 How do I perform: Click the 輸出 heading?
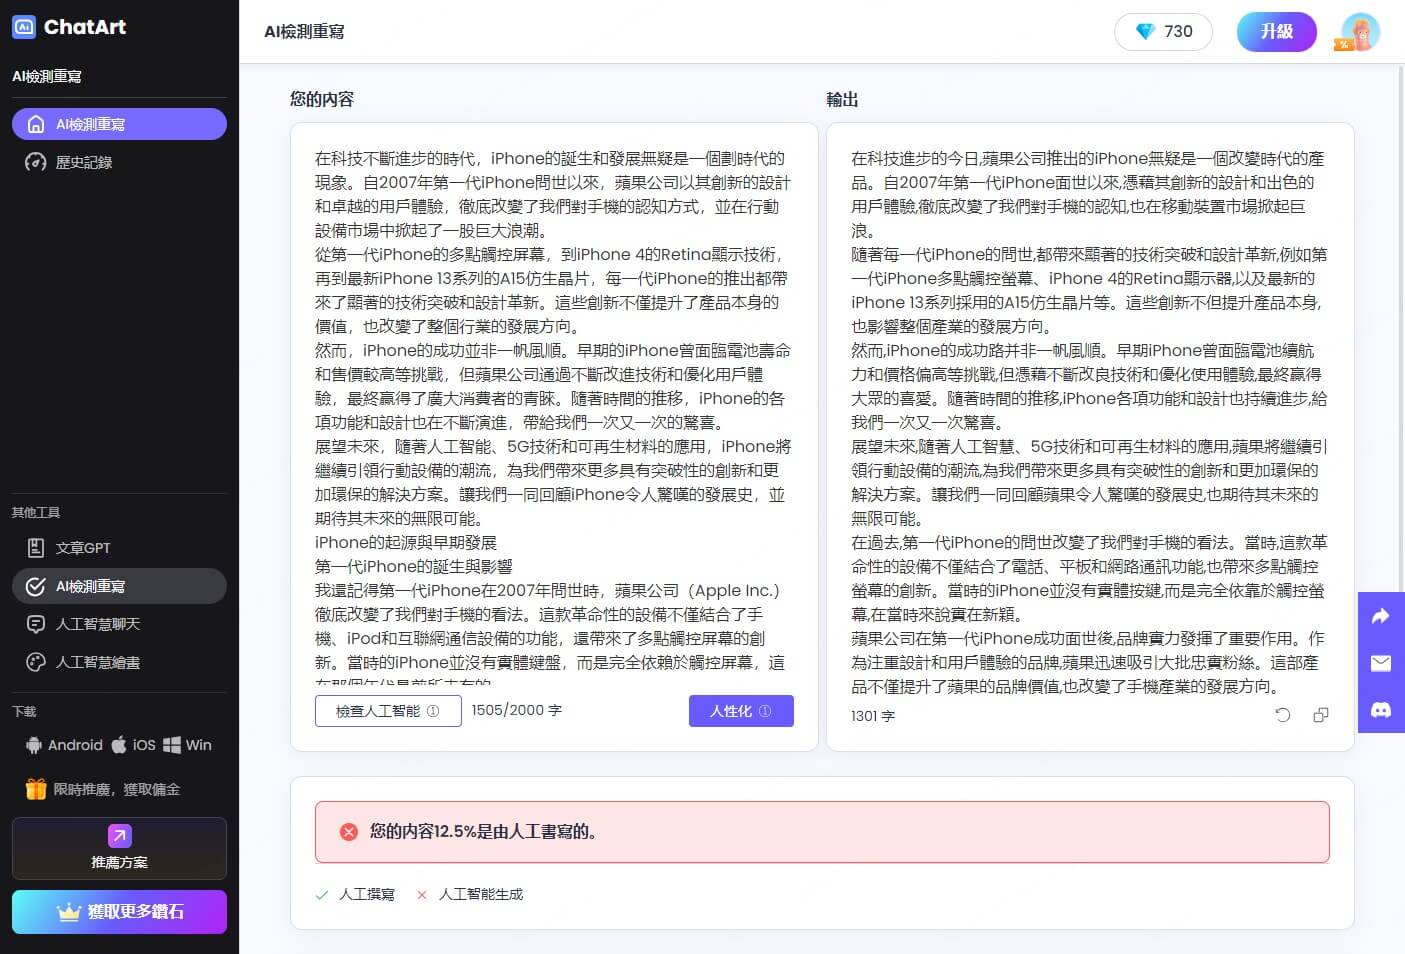(842, 99)
